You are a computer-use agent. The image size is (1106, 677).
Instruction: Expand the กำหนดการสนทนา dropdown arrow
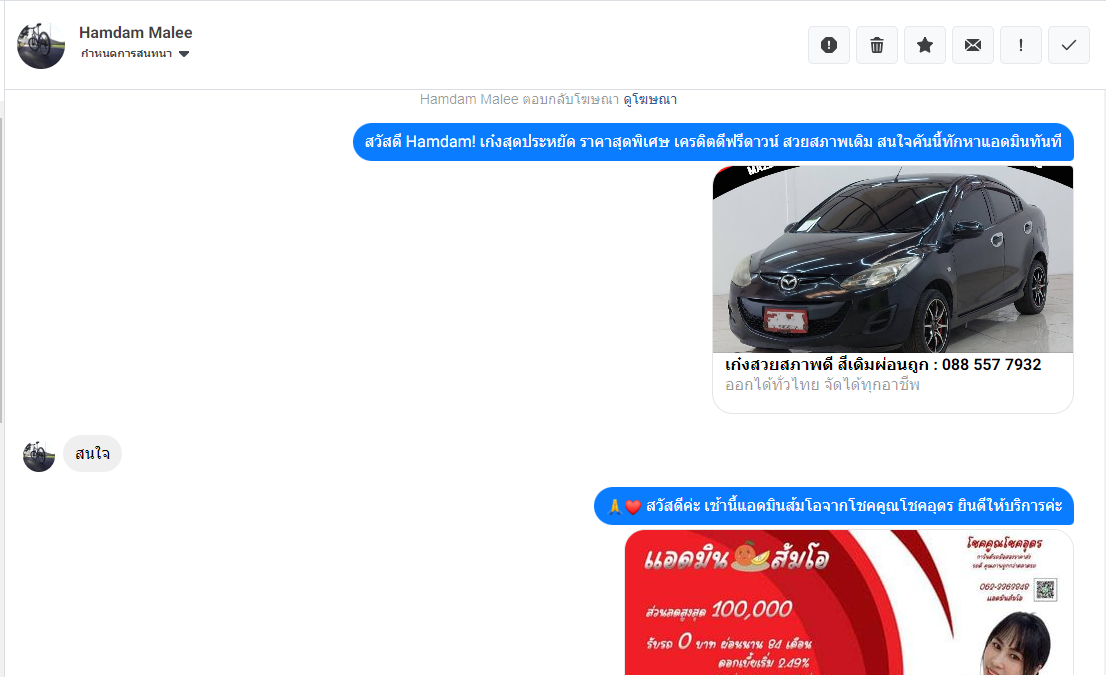pos(184,54)
